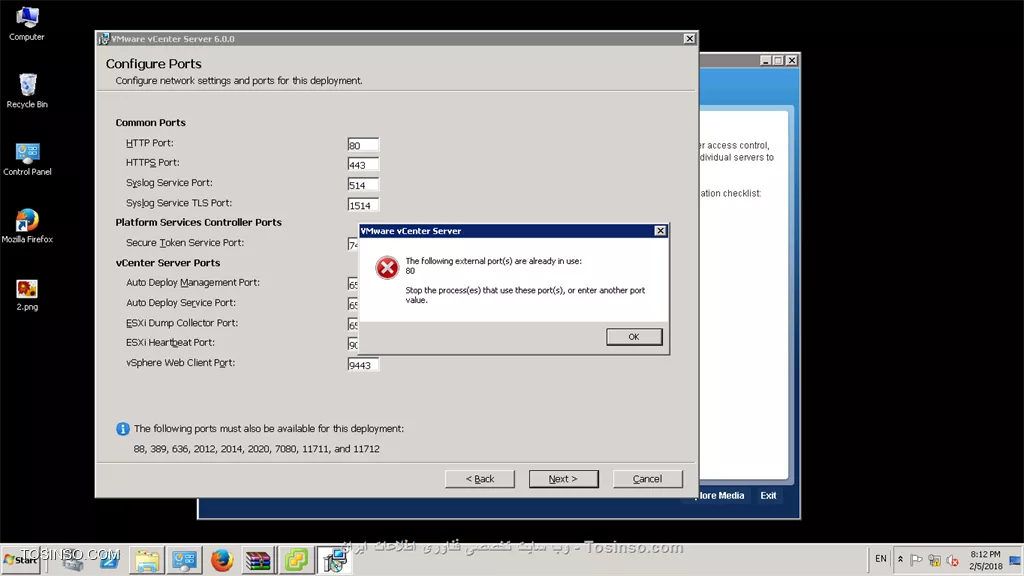Open Windows Explorer from the taskbar
Screen dimensions: 1024x576
tap(147, 560)
